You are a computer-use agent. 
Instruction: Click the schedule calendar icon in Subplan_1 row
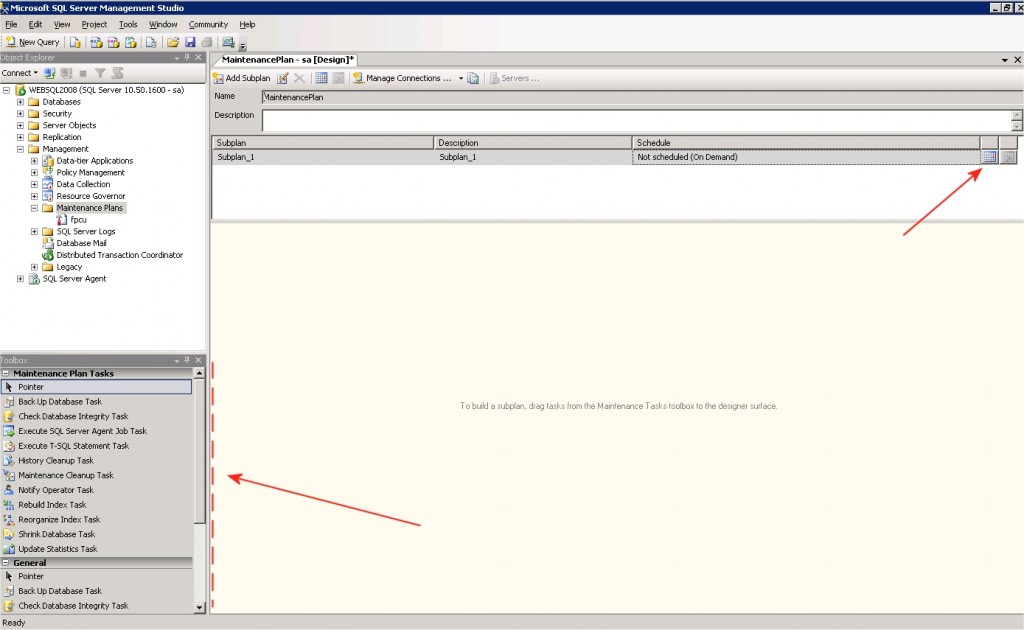989,157
